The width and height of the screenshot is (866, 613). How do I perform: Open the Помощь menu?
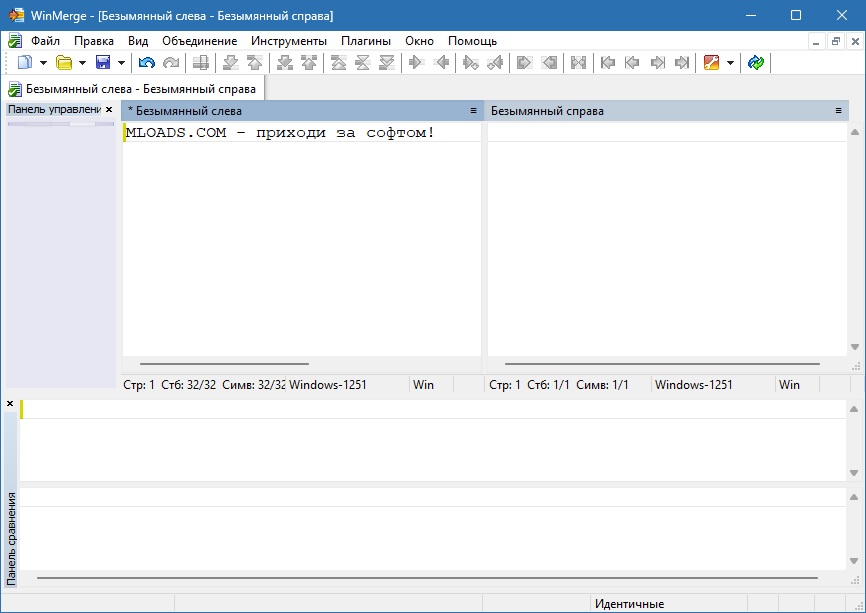(472, 41)
